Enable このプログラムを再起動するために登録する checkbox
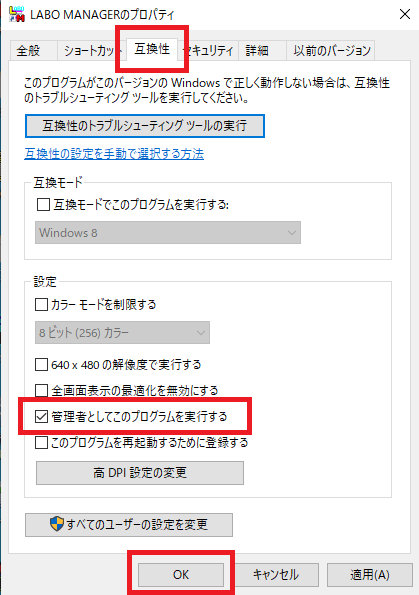Screen dimensions: 419x595 41,442
